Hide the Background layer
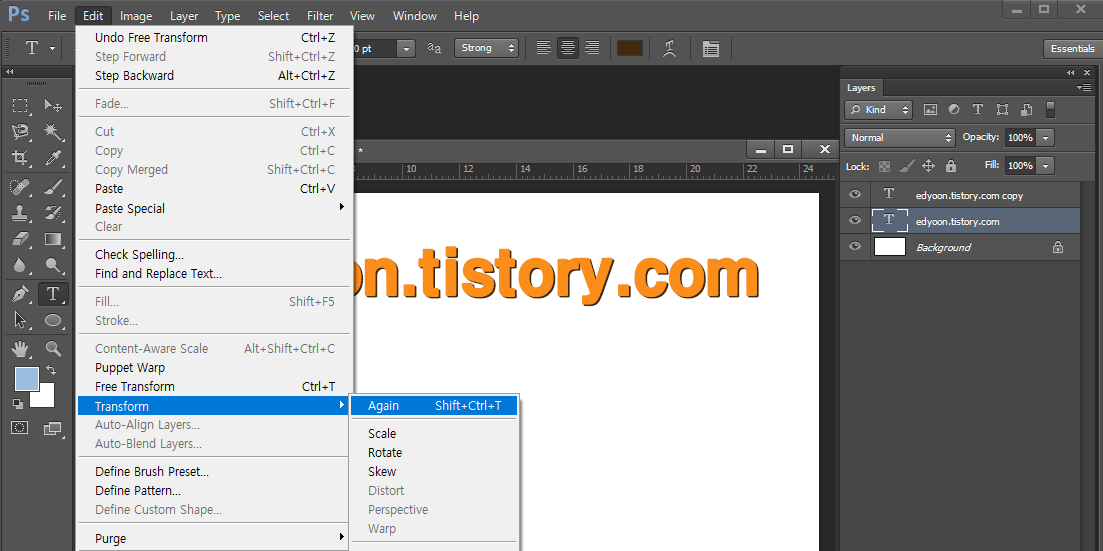The width and height of the screenshot is (1103, 551). pos(855,247)
